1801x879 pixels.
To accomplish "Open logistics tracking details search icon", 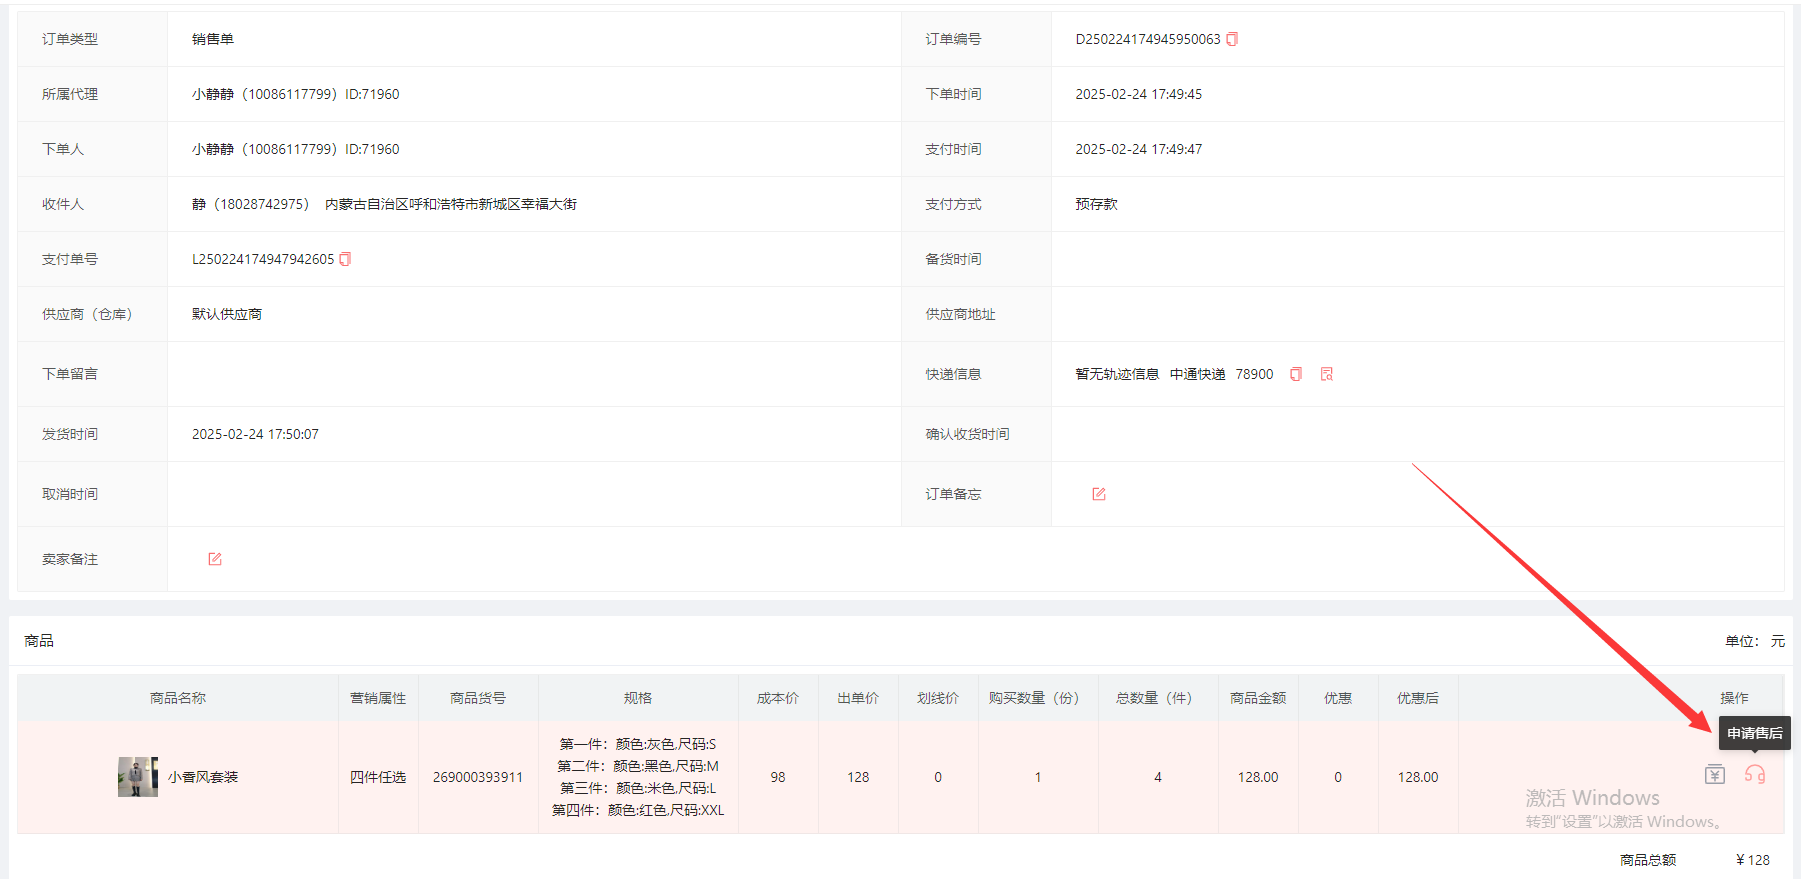I will pos(1327,374).
